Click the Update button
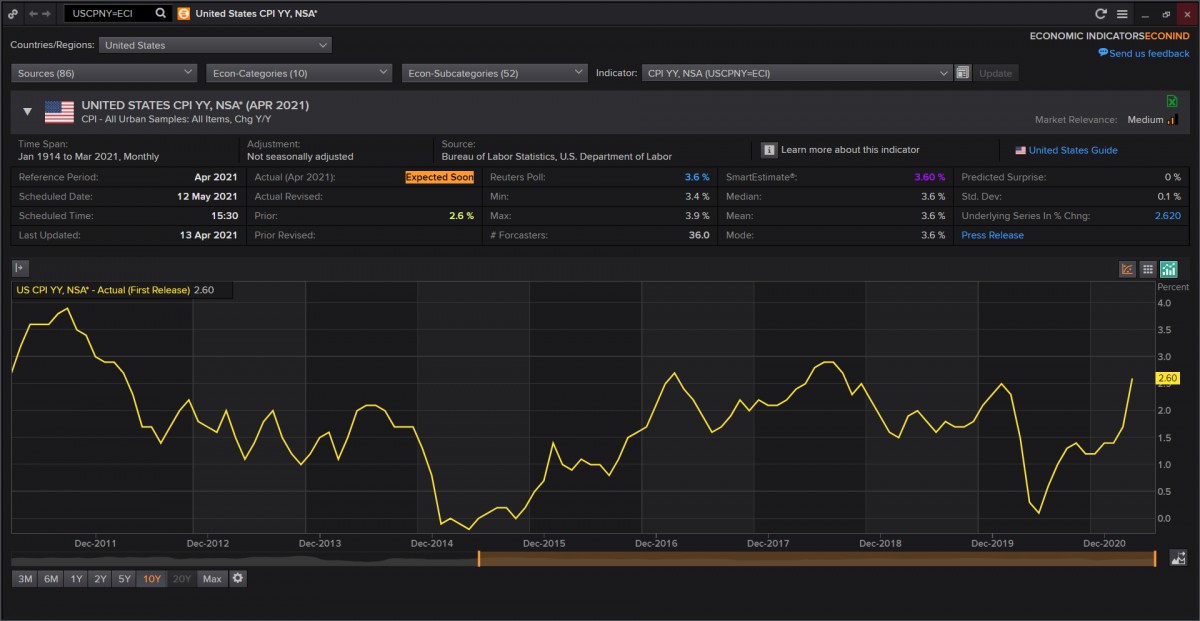 995,73
